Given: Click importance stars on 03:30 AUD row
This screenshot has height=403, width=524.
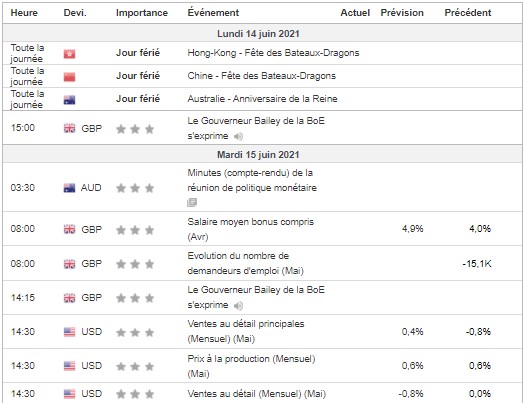Looking at the screenshot, I should 135,188.
